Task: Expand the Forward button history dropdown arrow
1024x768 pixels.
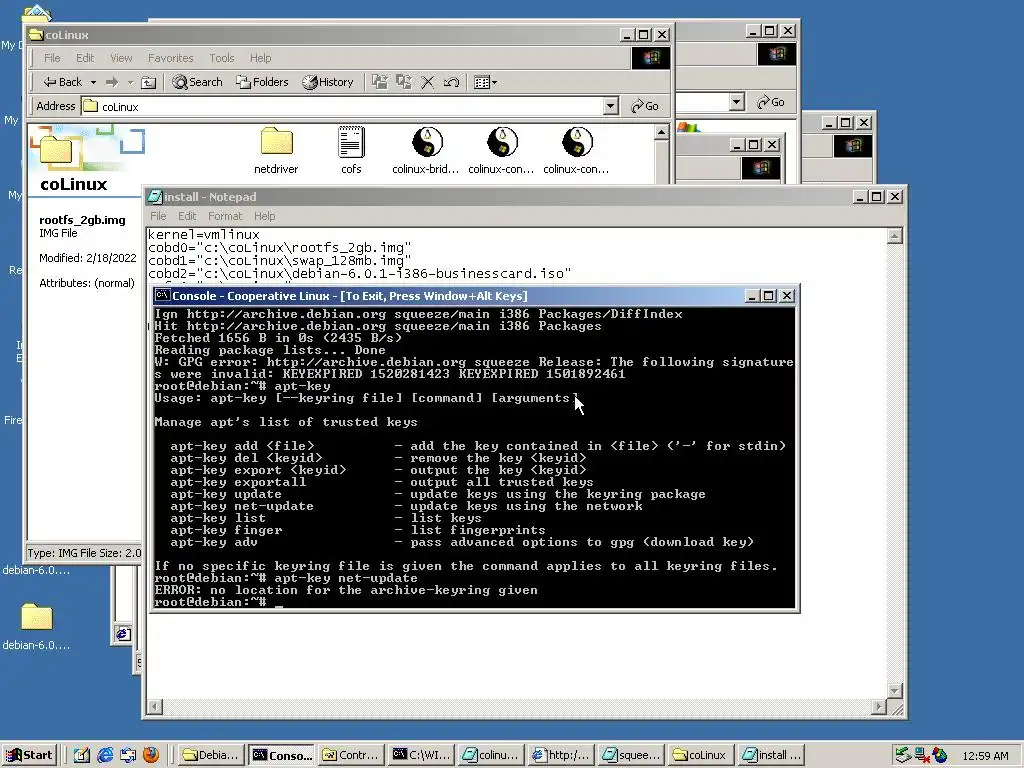Action: tap(130, 82)
